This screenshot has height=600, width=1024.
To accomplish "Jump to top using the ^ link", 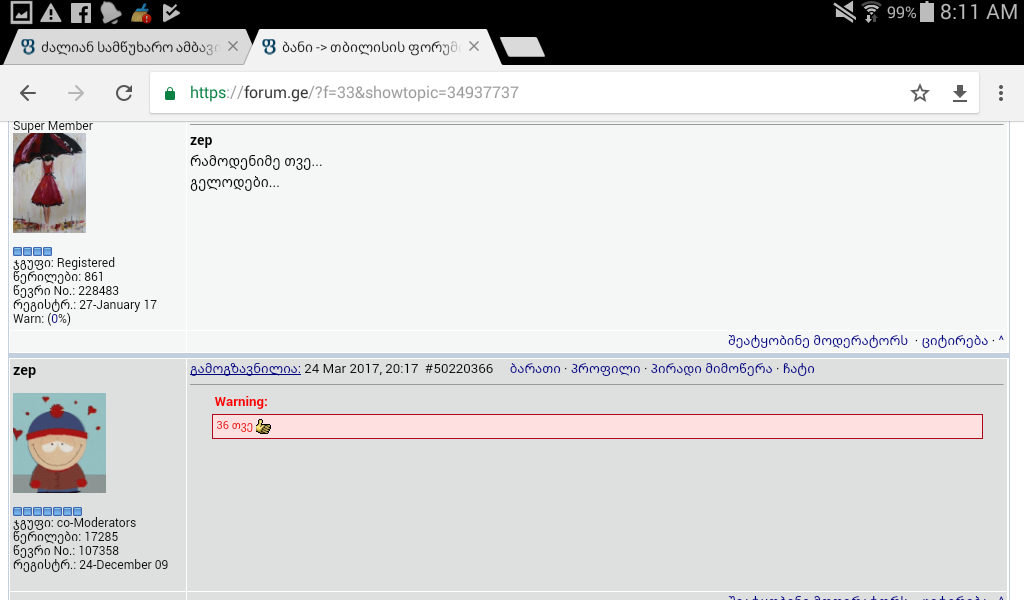I will pos(1001,339).
